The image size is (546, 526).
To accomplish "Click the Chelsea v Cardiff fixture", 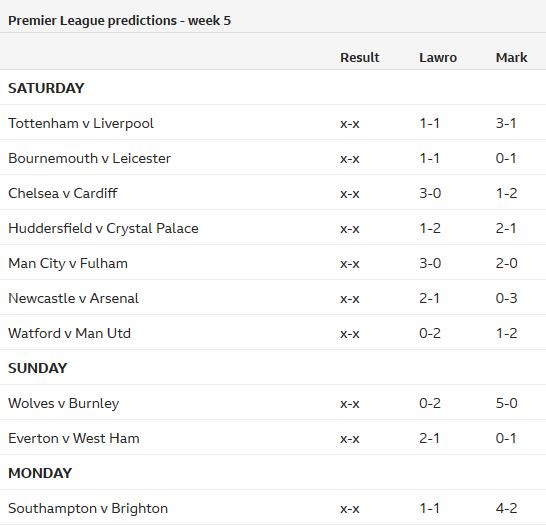I will coord(63,193).
